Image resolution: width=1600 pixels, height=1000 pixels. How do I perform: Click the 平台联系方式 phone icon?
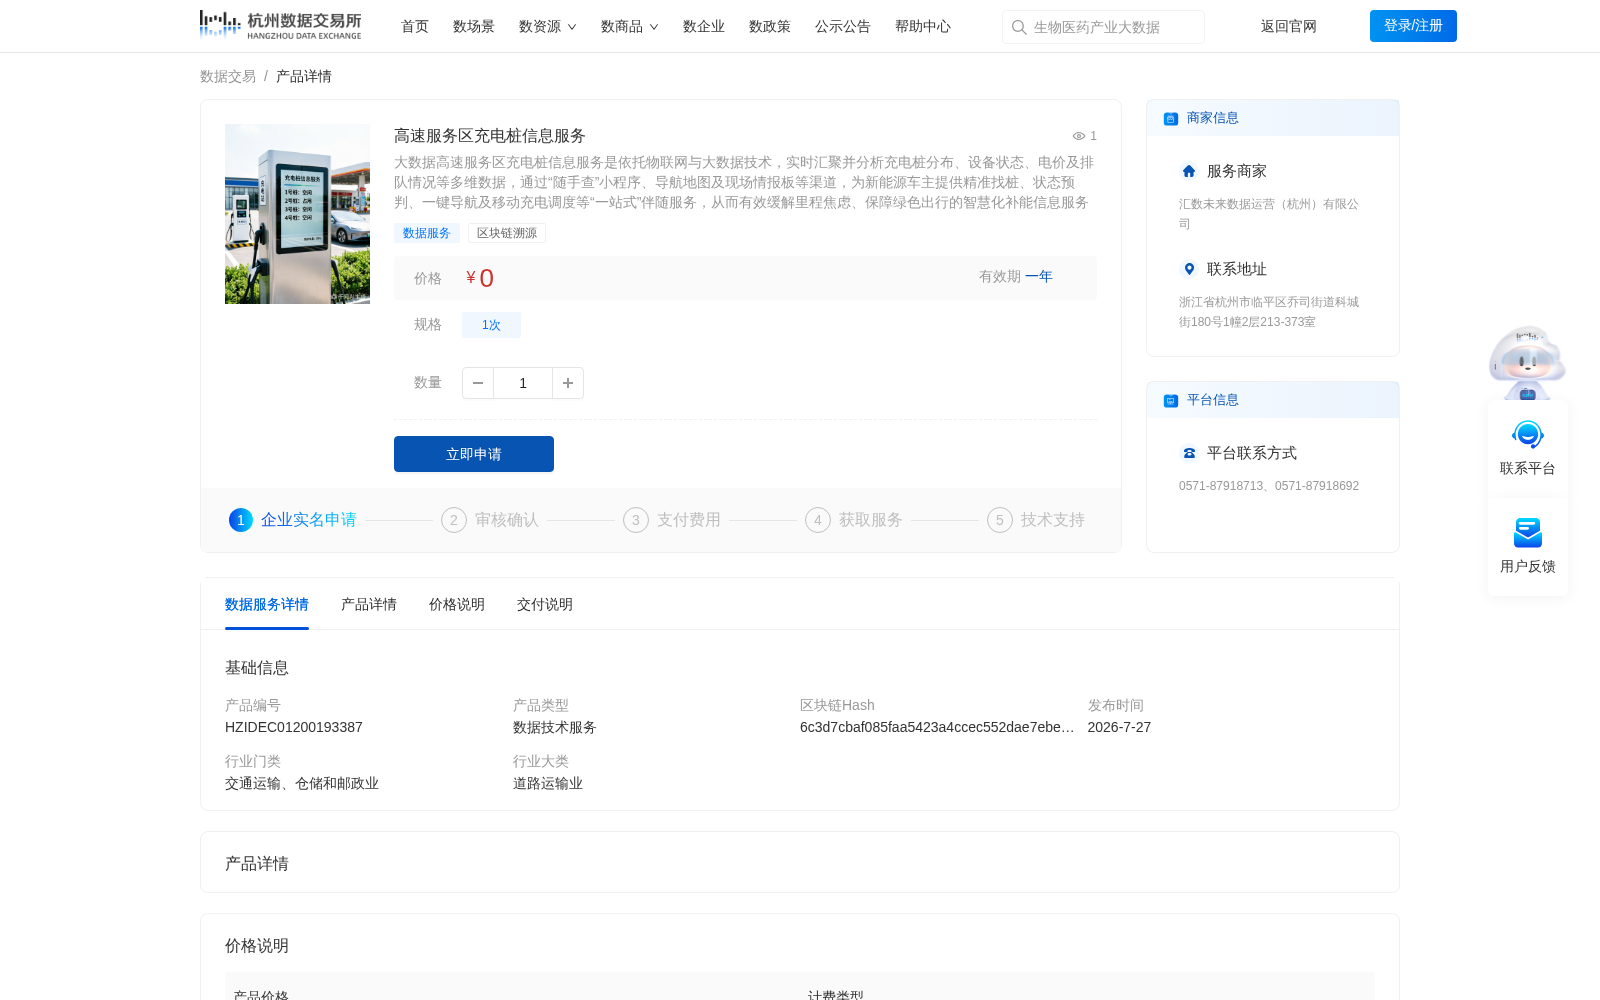tap(1189, 453)
